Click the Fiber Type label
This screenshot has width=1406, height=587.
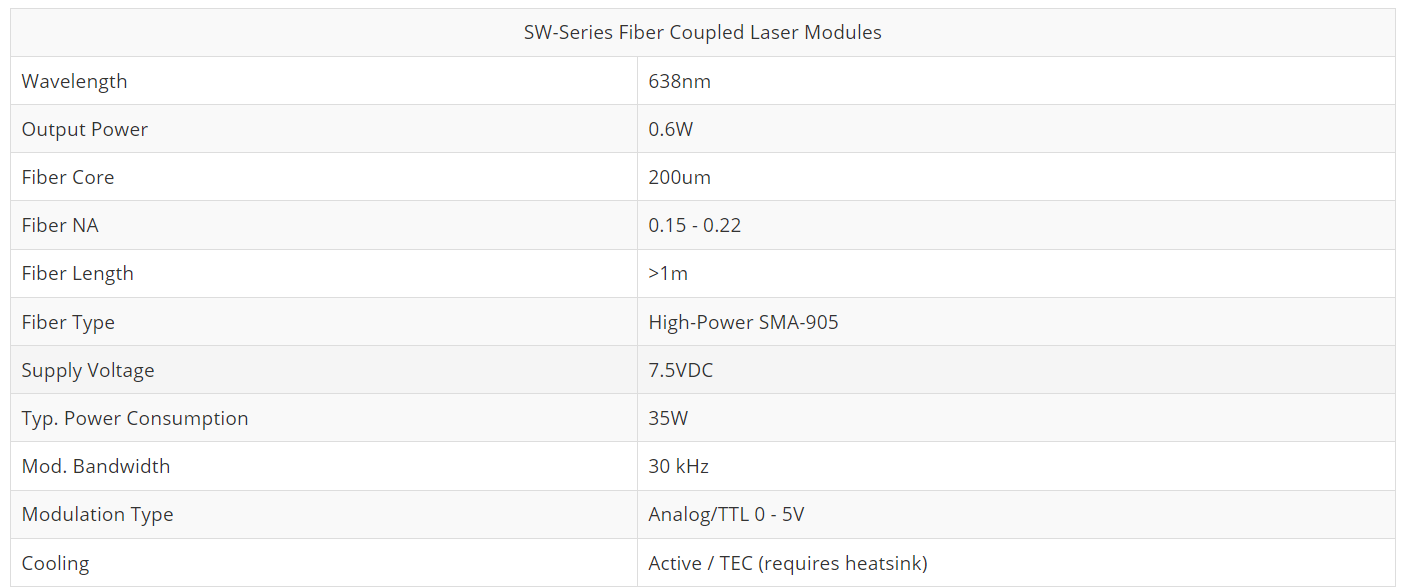[68, 322]
